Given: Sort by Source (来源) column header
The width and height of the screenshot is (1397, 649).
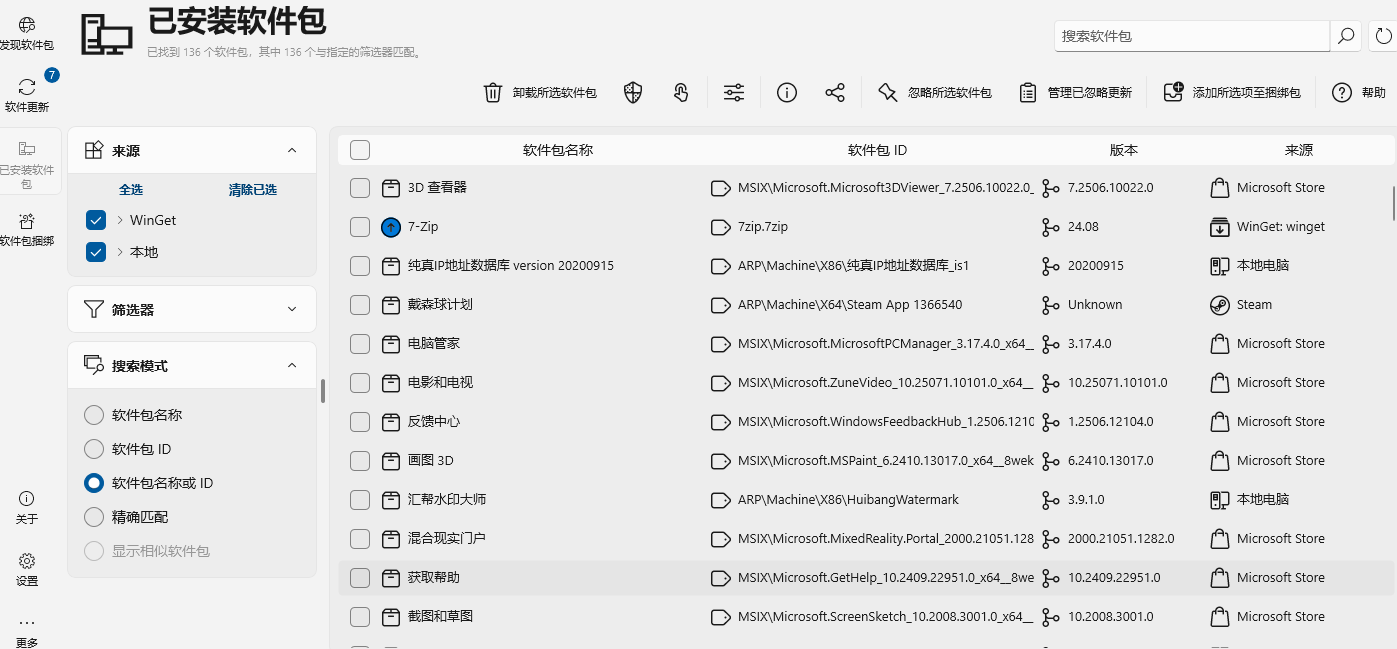Looking at the screenshot, I should click(x=1299, y=150).
